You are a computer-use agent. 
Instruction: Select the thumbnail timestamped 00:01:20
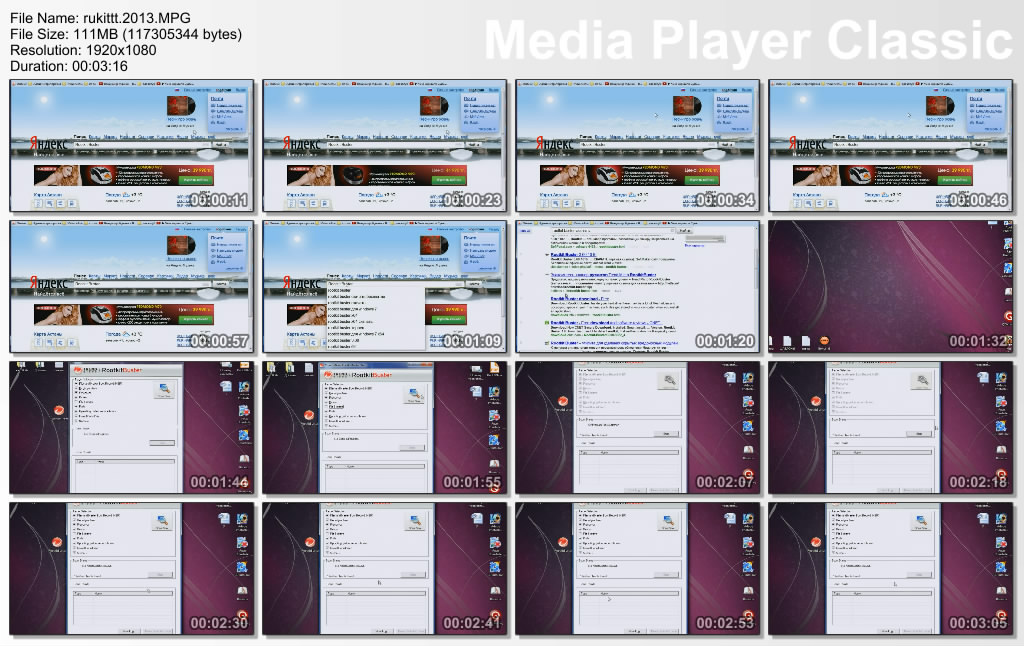click(x=637, y=287)
